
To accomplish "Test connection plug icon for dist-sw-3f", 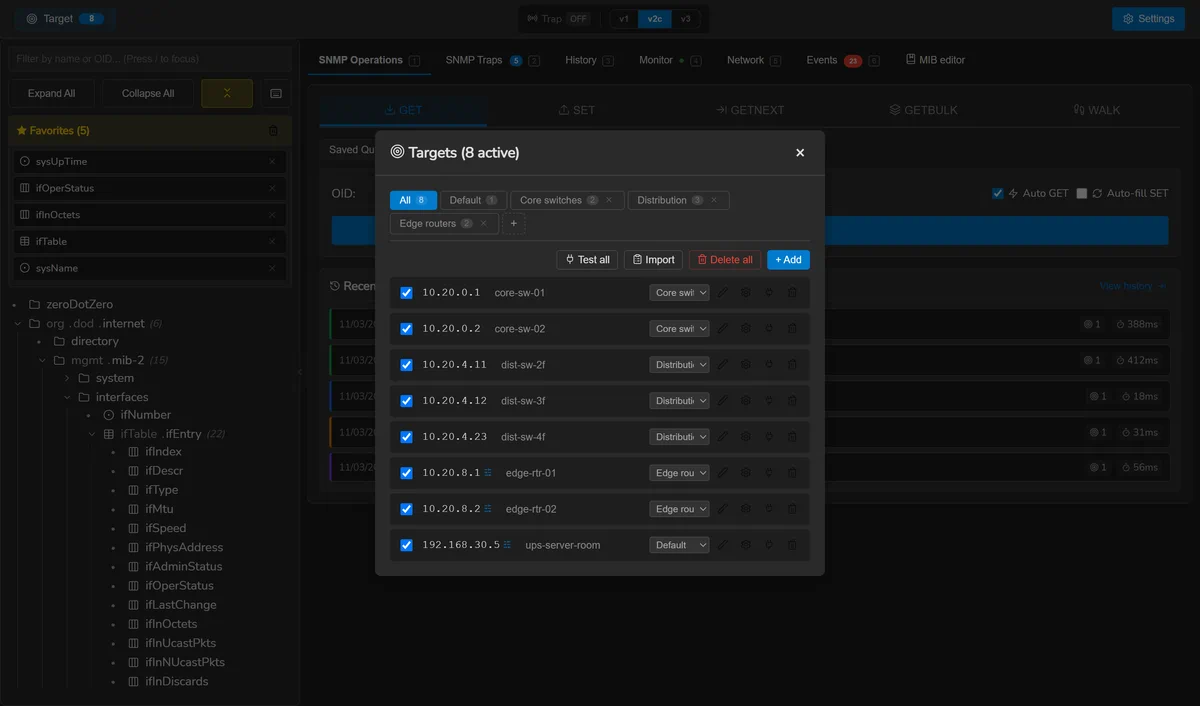I will click(x=769, y=401).
